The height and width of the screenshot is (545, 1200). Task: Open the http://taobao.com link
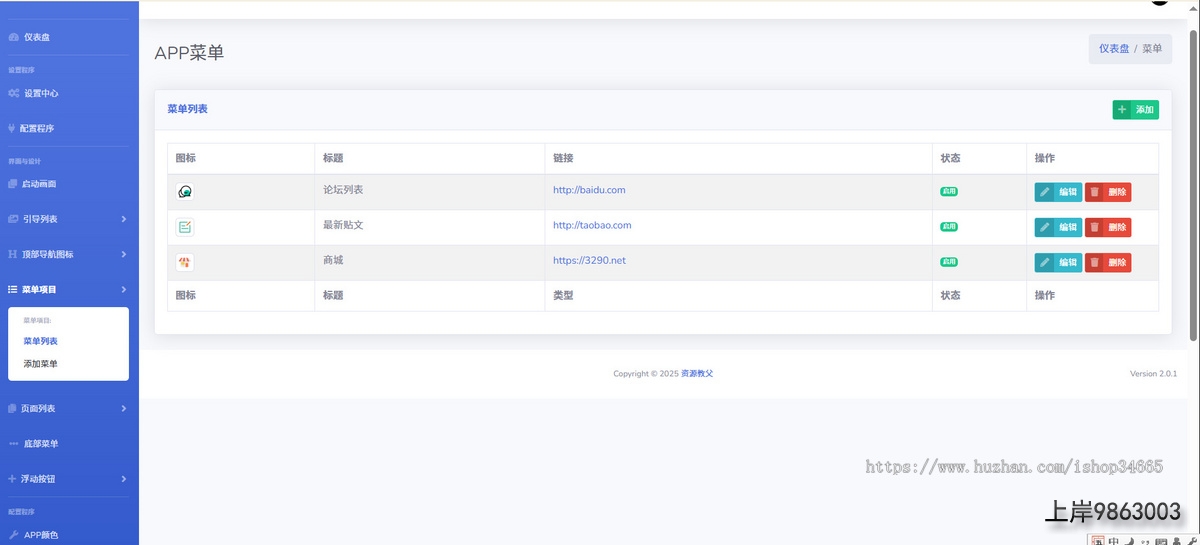pos(592,225)
